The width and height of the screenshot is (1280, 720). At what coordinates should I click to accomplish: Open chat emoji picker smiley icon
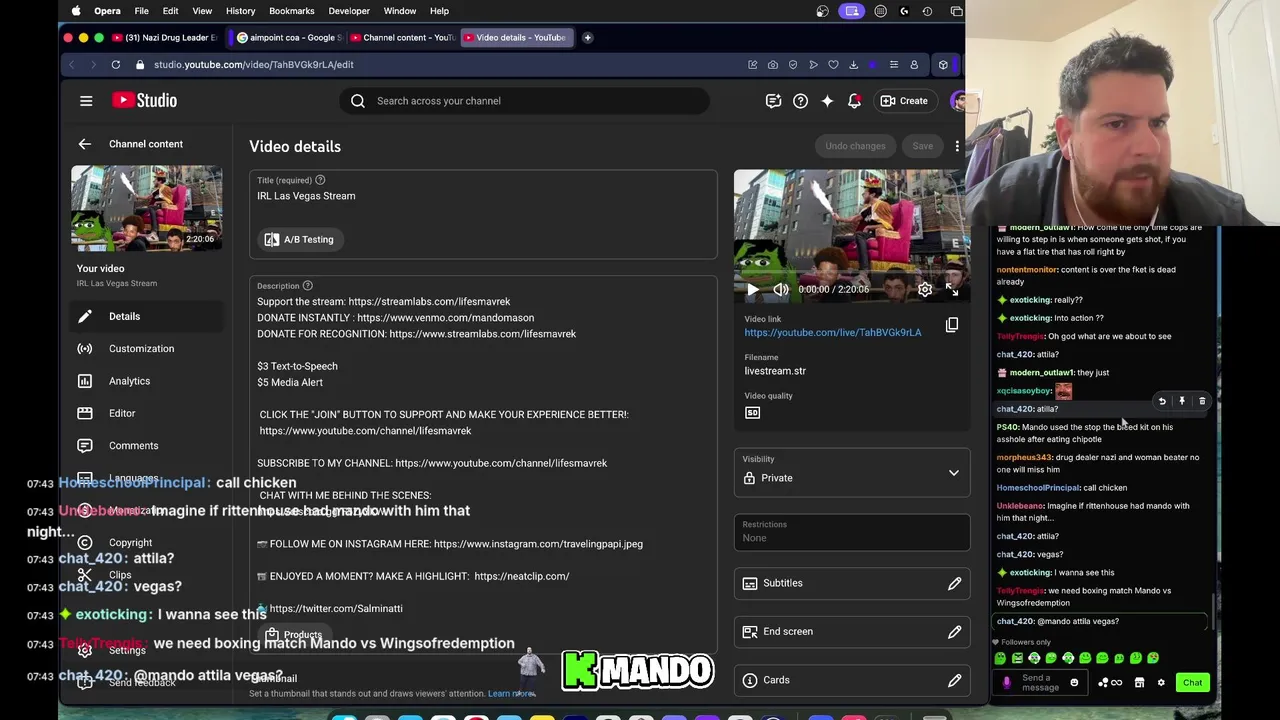tap(1074, 683)
